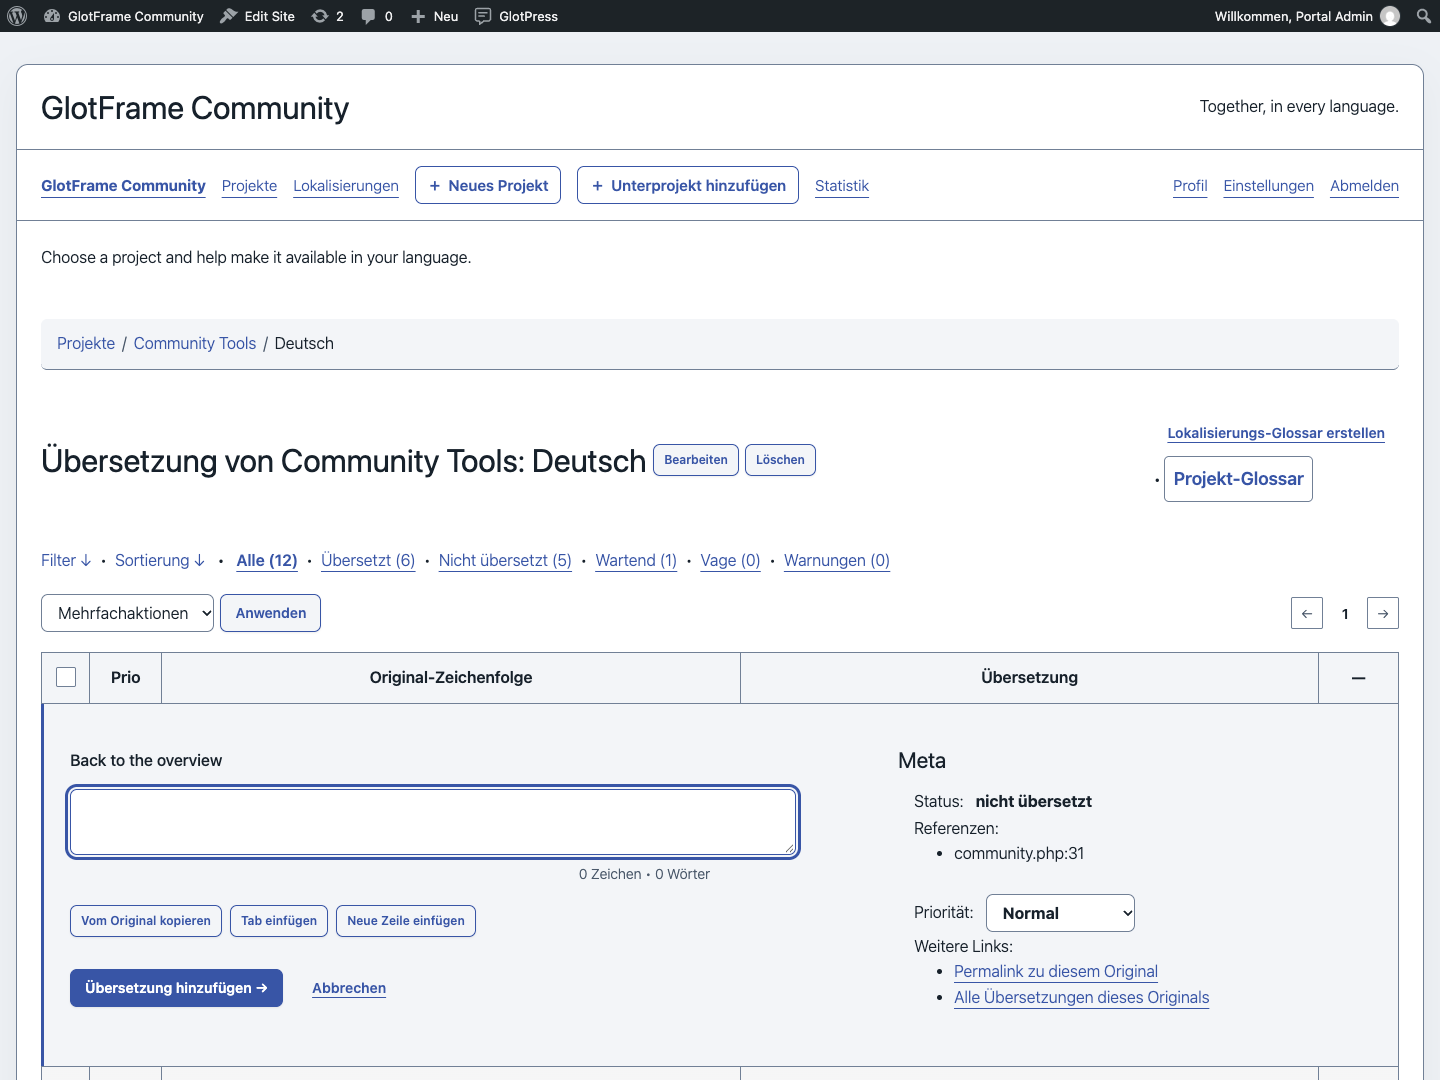
Task: Open the GlotFrame Community dashboard item
Action: point(124,16)
